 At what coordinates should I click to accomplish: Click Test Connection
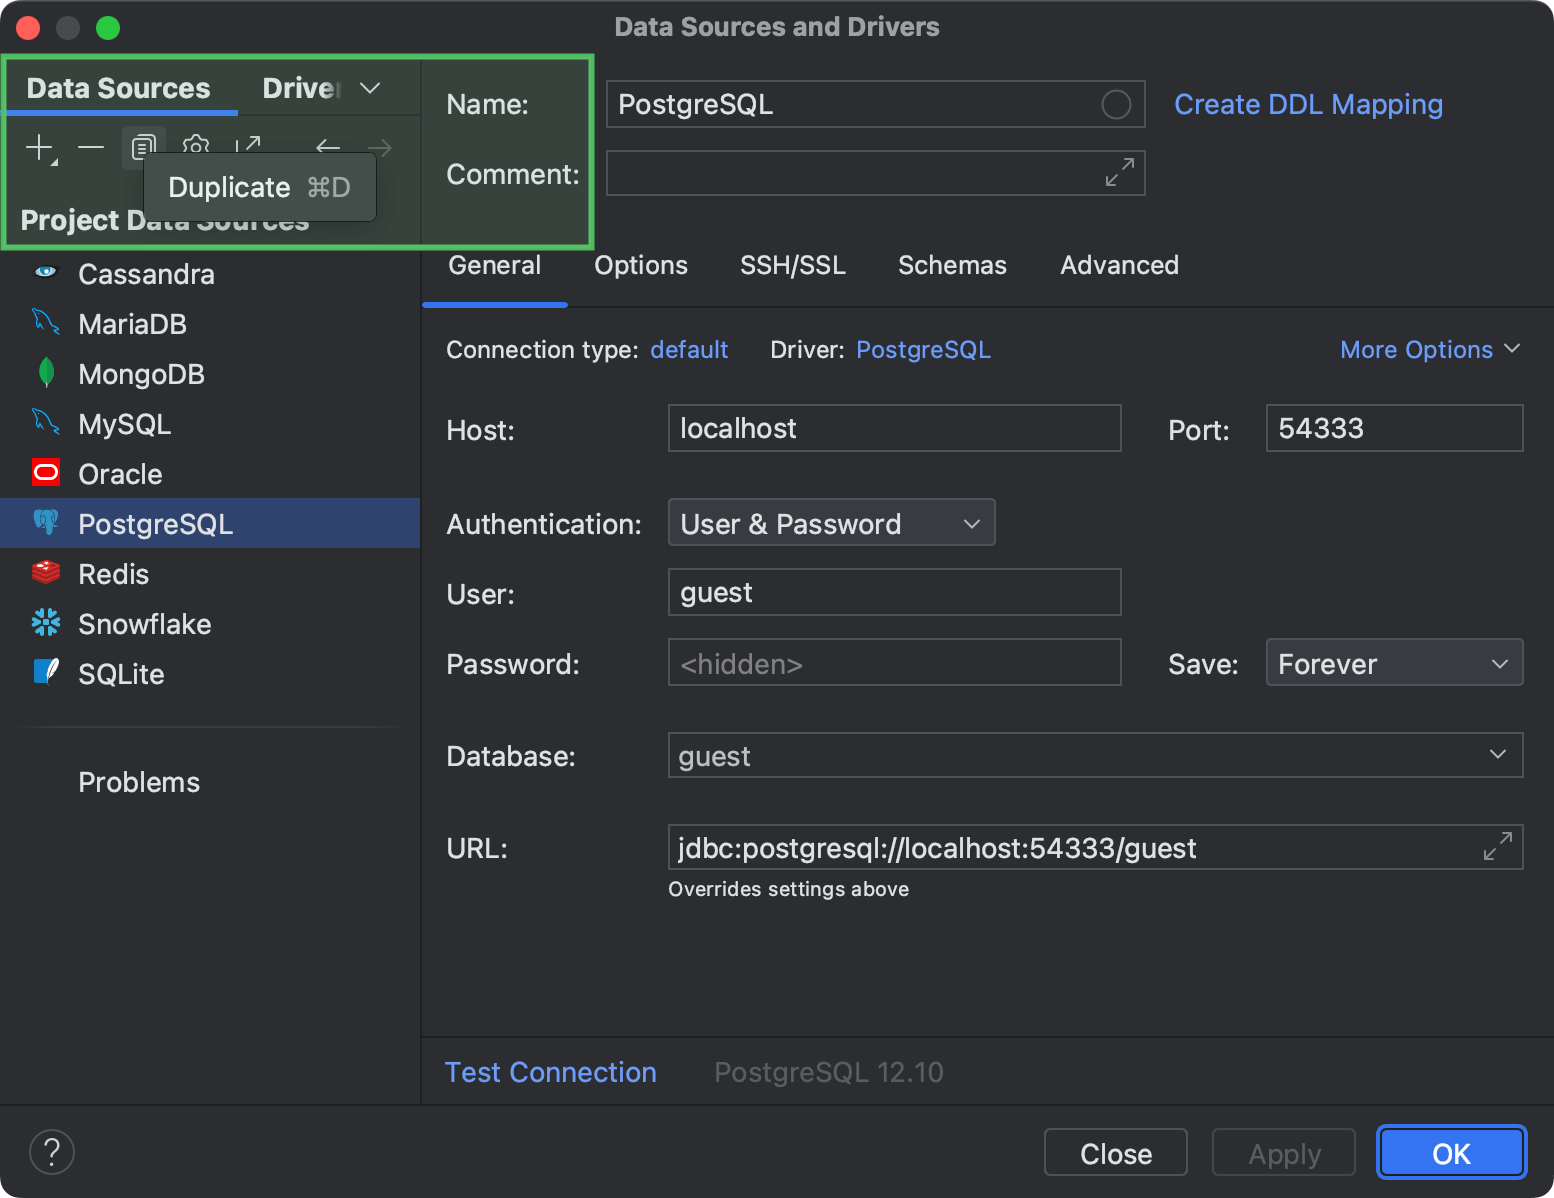[550, 1071]
